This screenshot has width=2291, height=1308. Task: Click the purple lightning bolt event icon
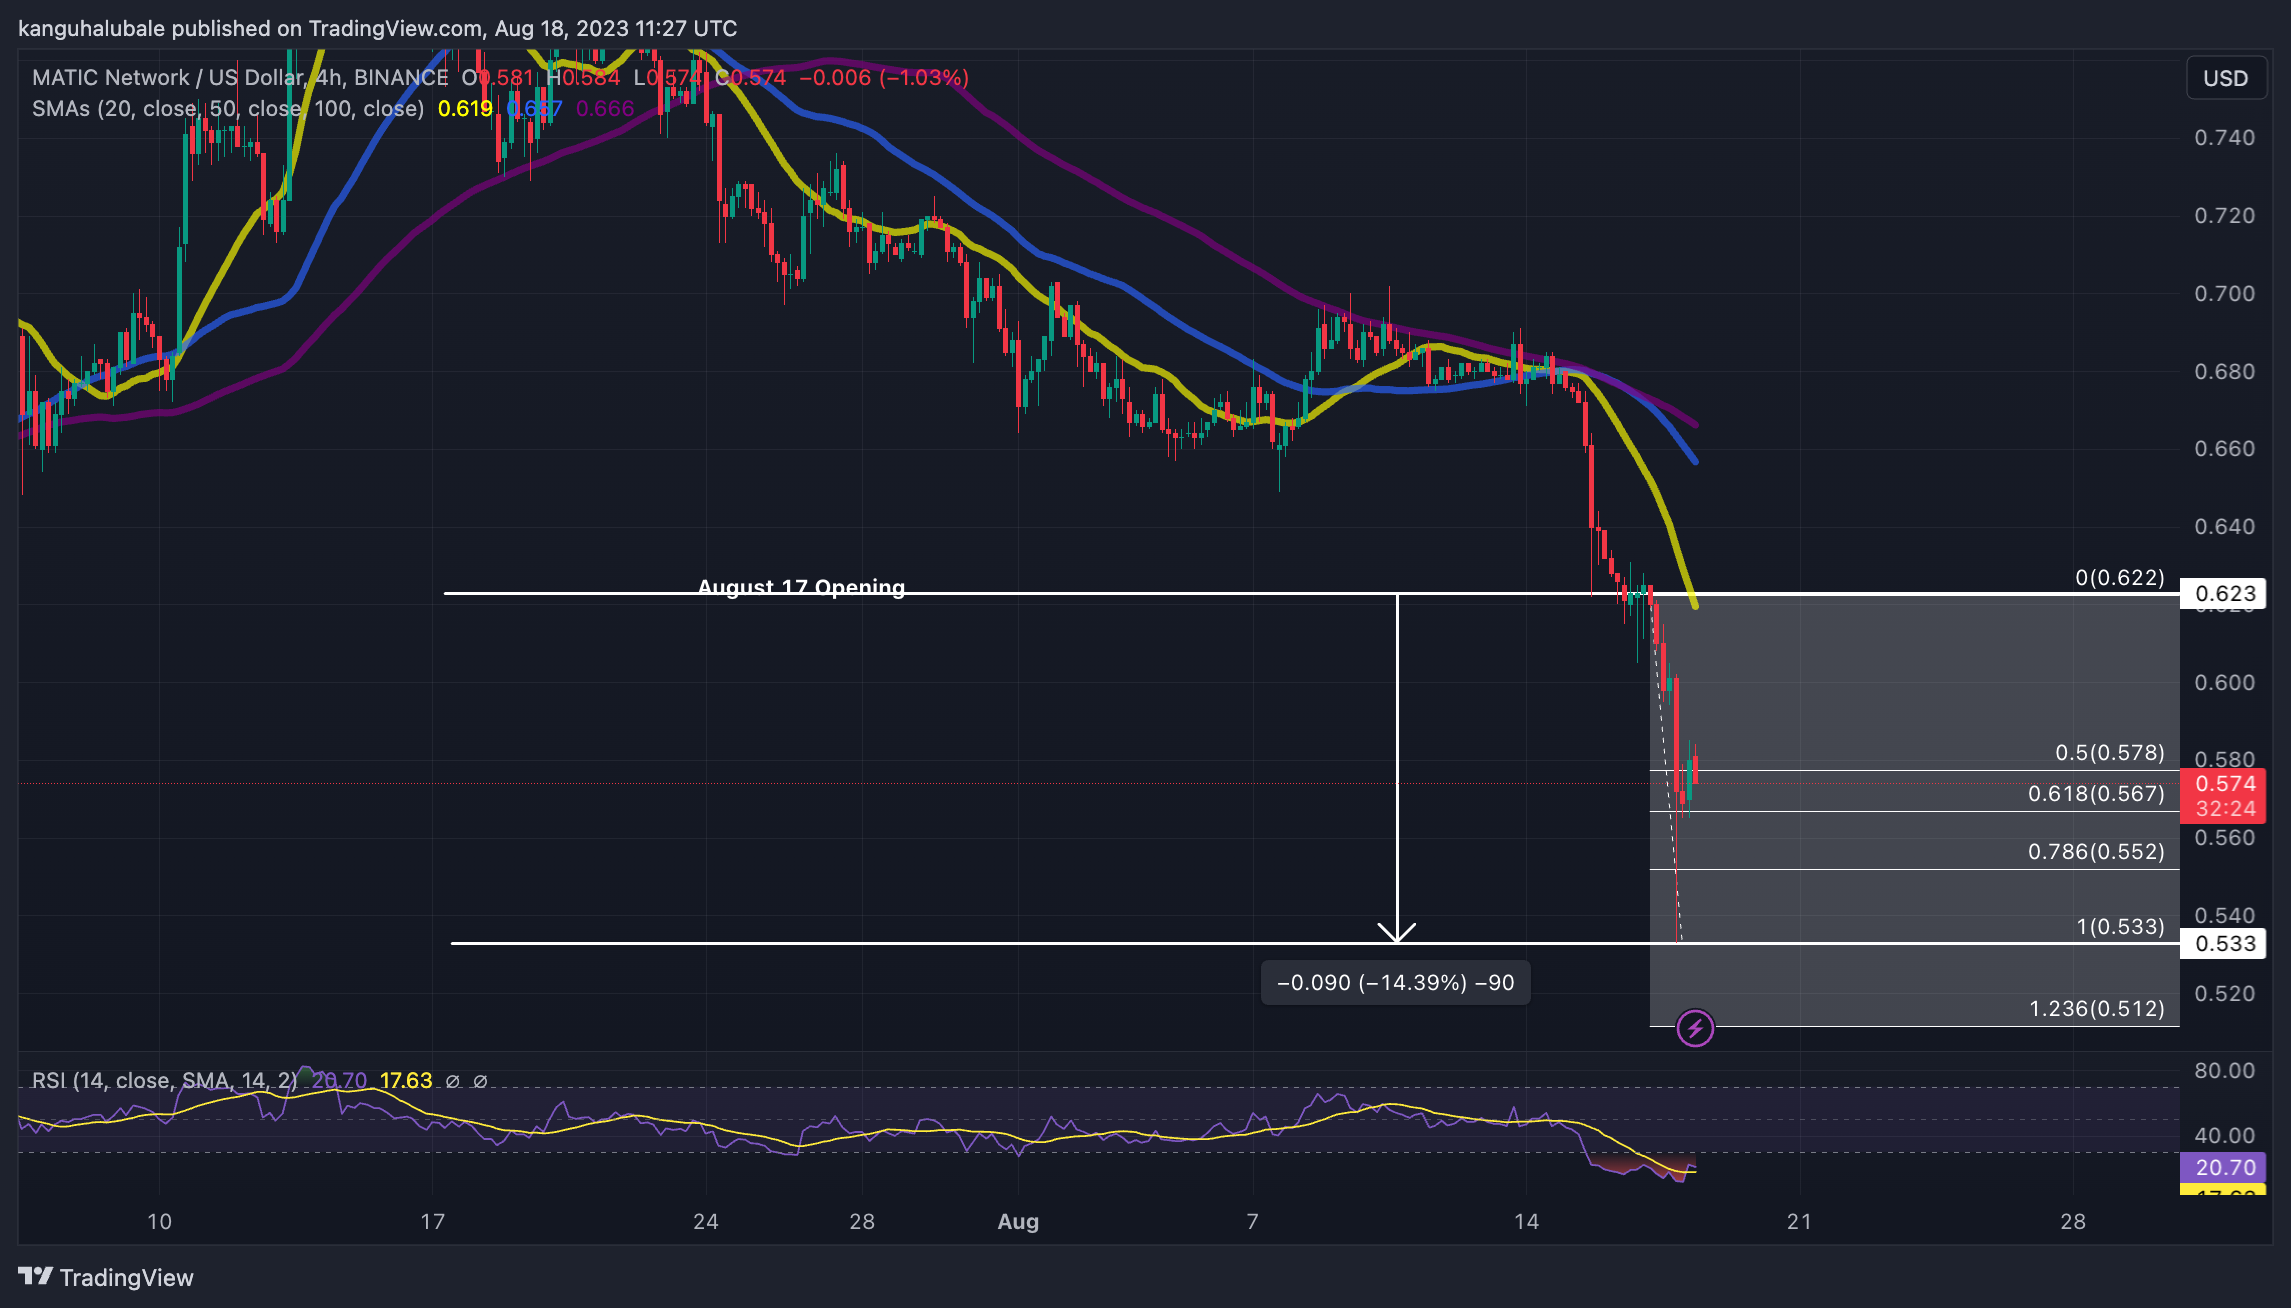(1694, 1028)
